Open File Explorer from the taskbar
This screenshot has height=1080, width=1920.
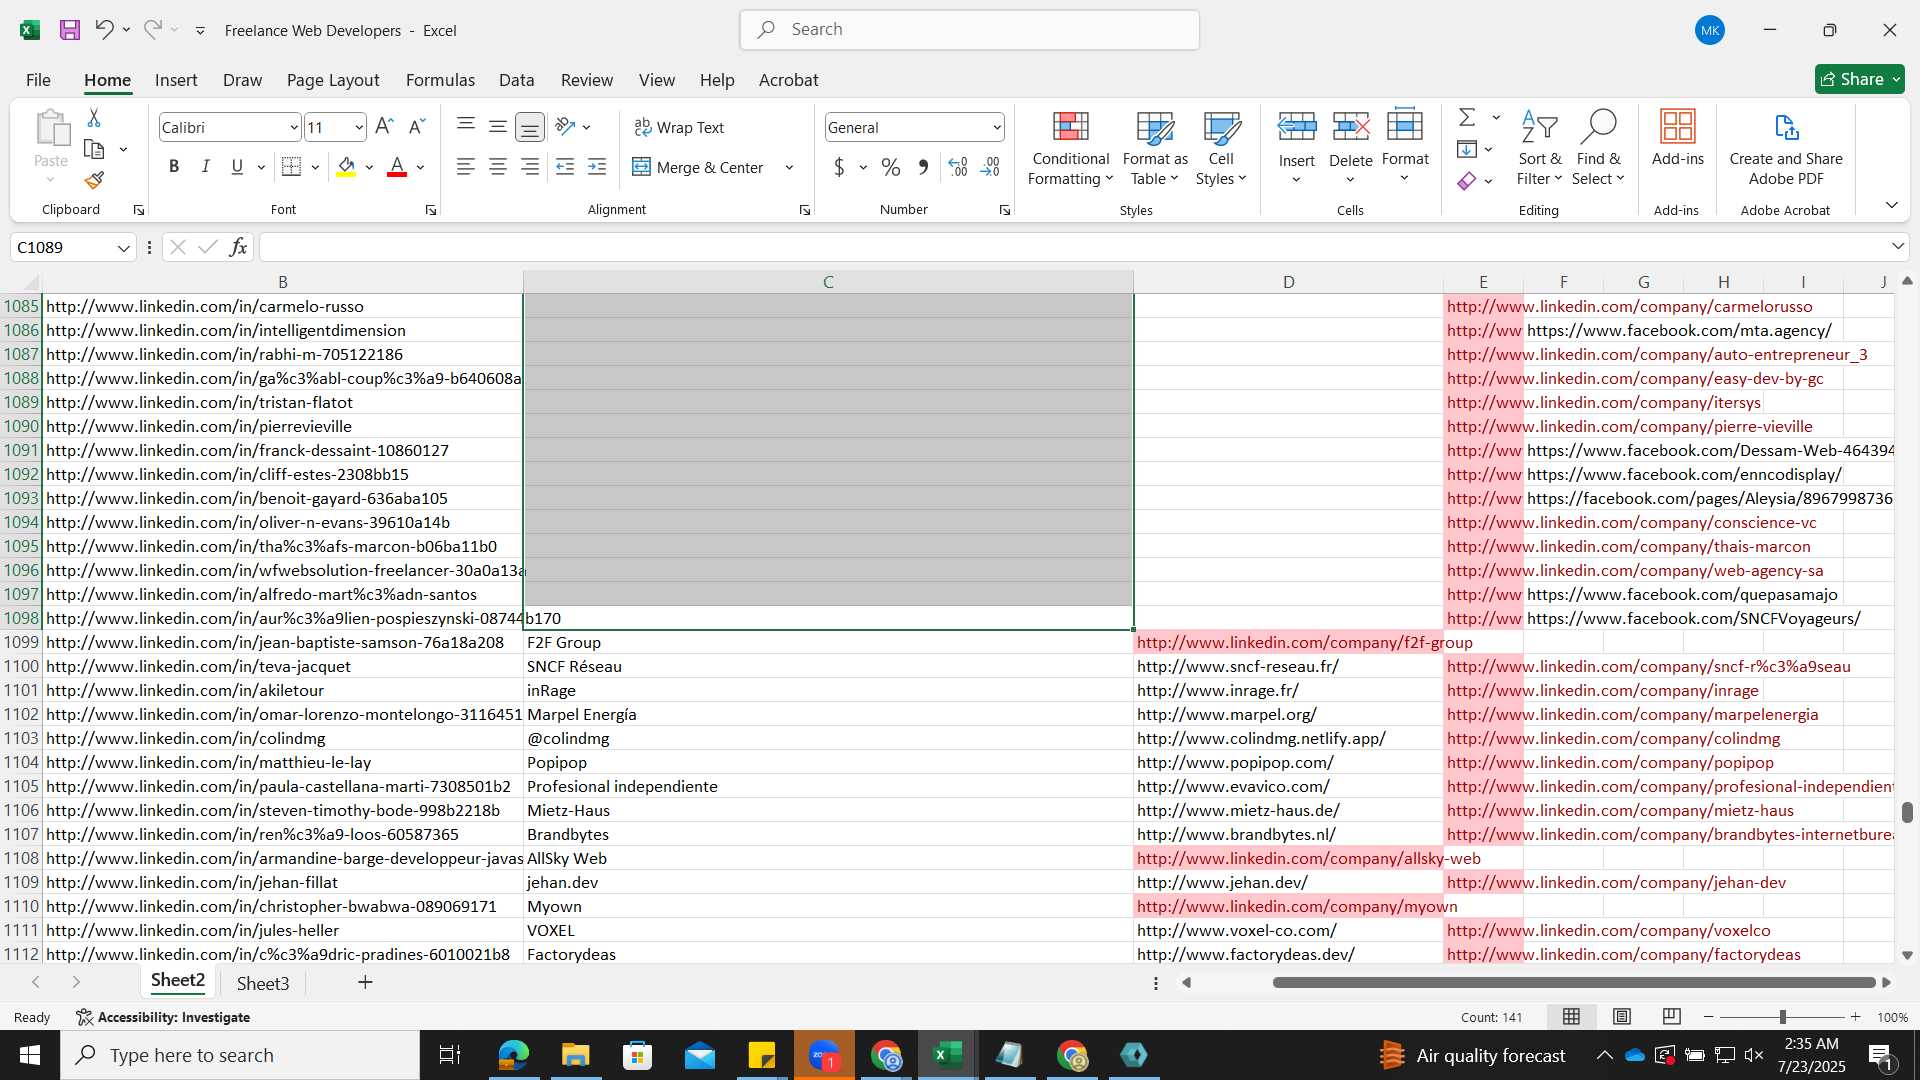575,1055
